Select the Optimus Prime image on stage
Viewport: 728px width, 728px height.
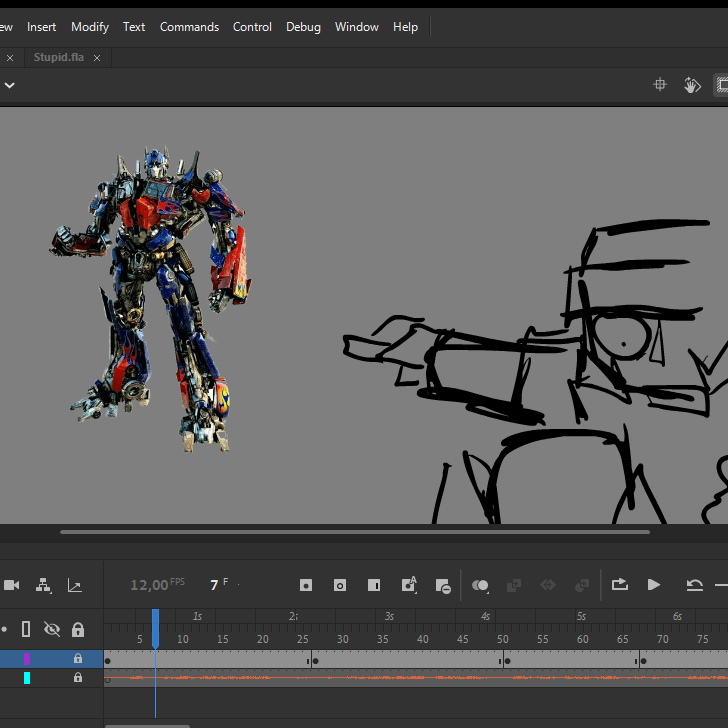(151, 299)
